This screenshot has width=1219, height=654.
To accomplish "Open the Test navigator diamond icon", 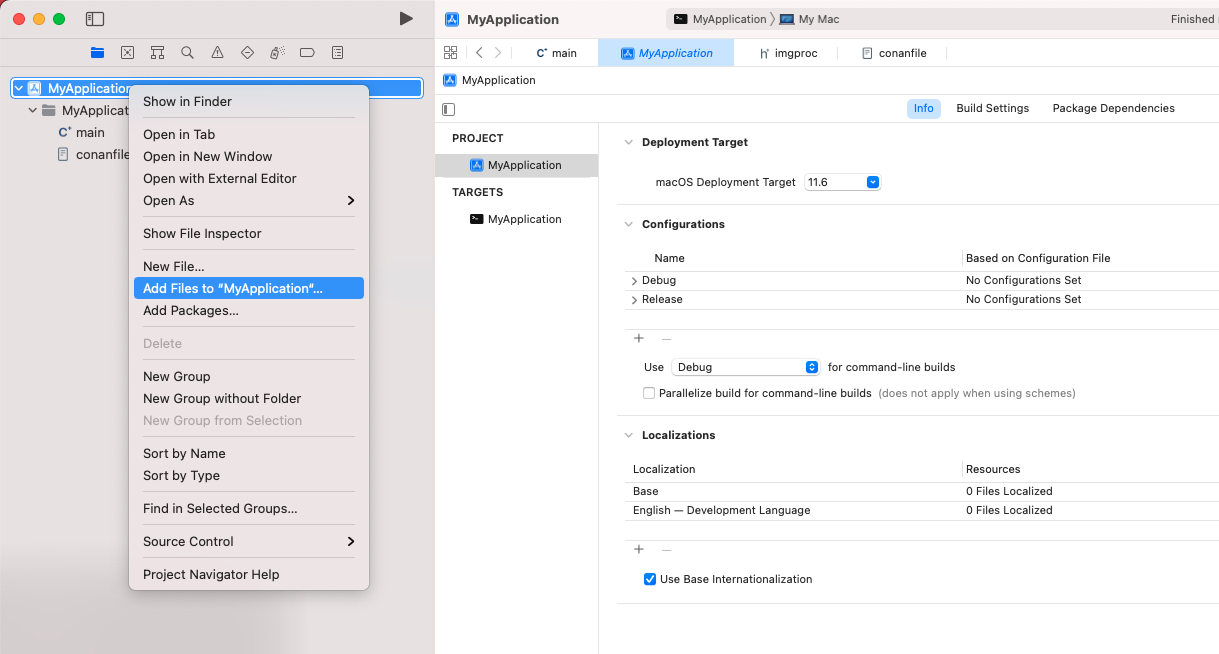I will tap(247, 52).
